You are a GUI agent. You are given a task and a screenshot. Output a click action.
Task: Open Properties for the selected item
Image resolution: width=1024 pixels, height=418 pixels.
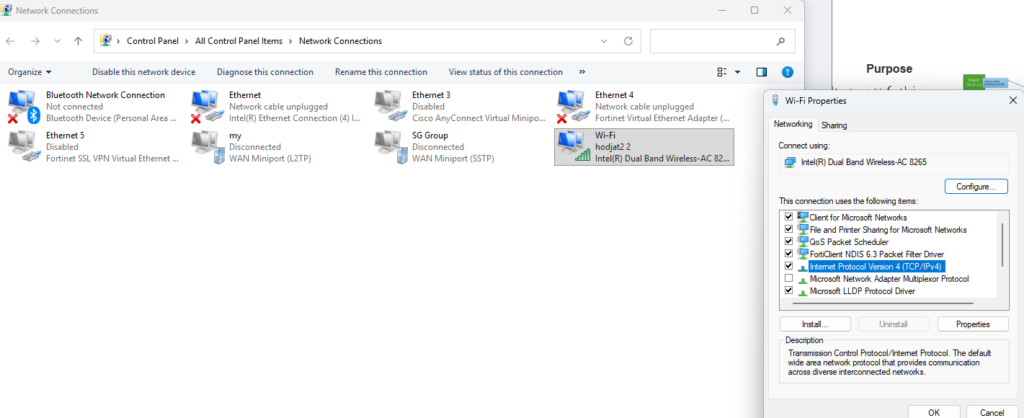coord(972,324)
